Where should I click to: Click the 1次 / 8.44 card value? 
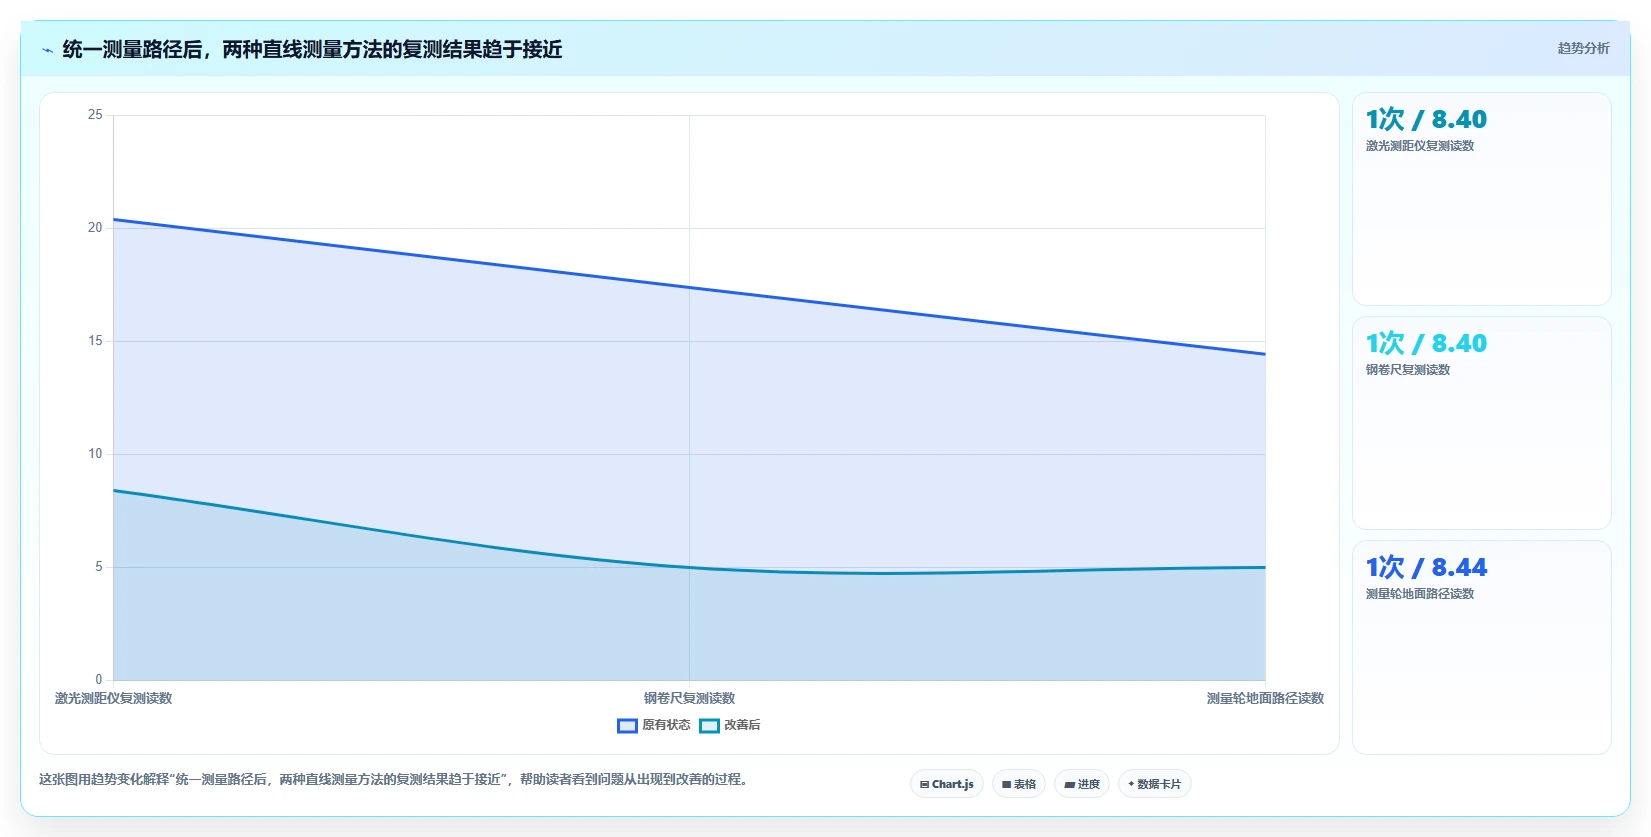click(x=1426, y=567)
